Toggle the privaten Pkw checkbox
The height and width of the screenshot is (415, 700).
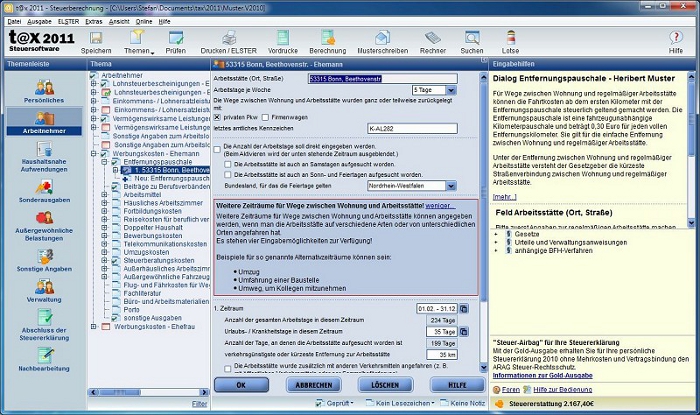click(217, 117)
